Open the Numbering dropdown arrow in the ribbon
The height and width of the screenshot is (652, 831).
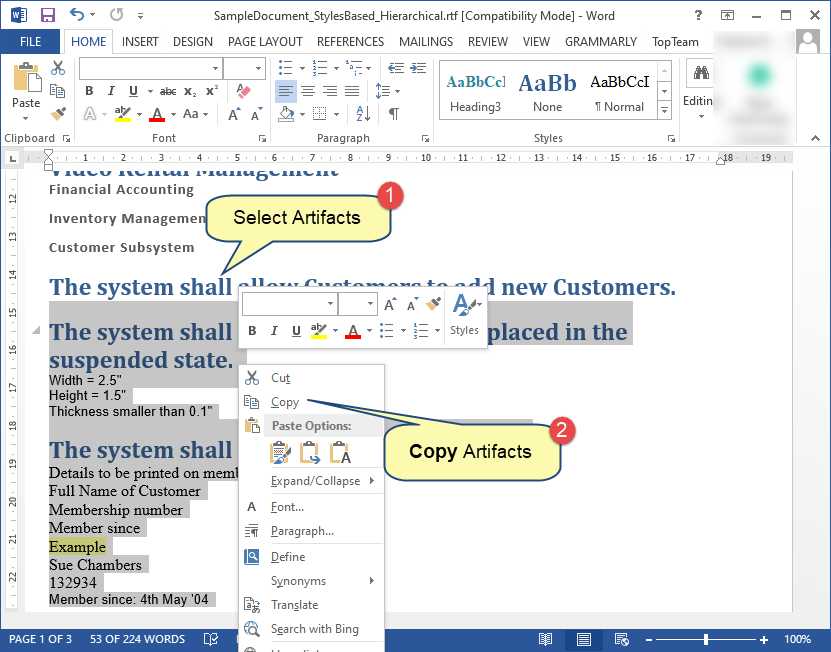click(336, 68)
